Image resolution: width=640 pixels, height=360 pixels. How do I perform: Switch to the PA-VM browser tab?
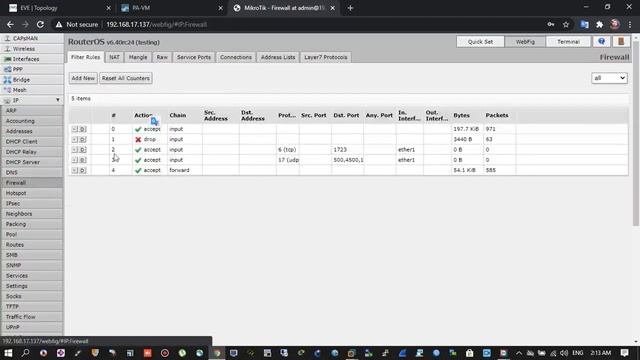tap(171, 8)
